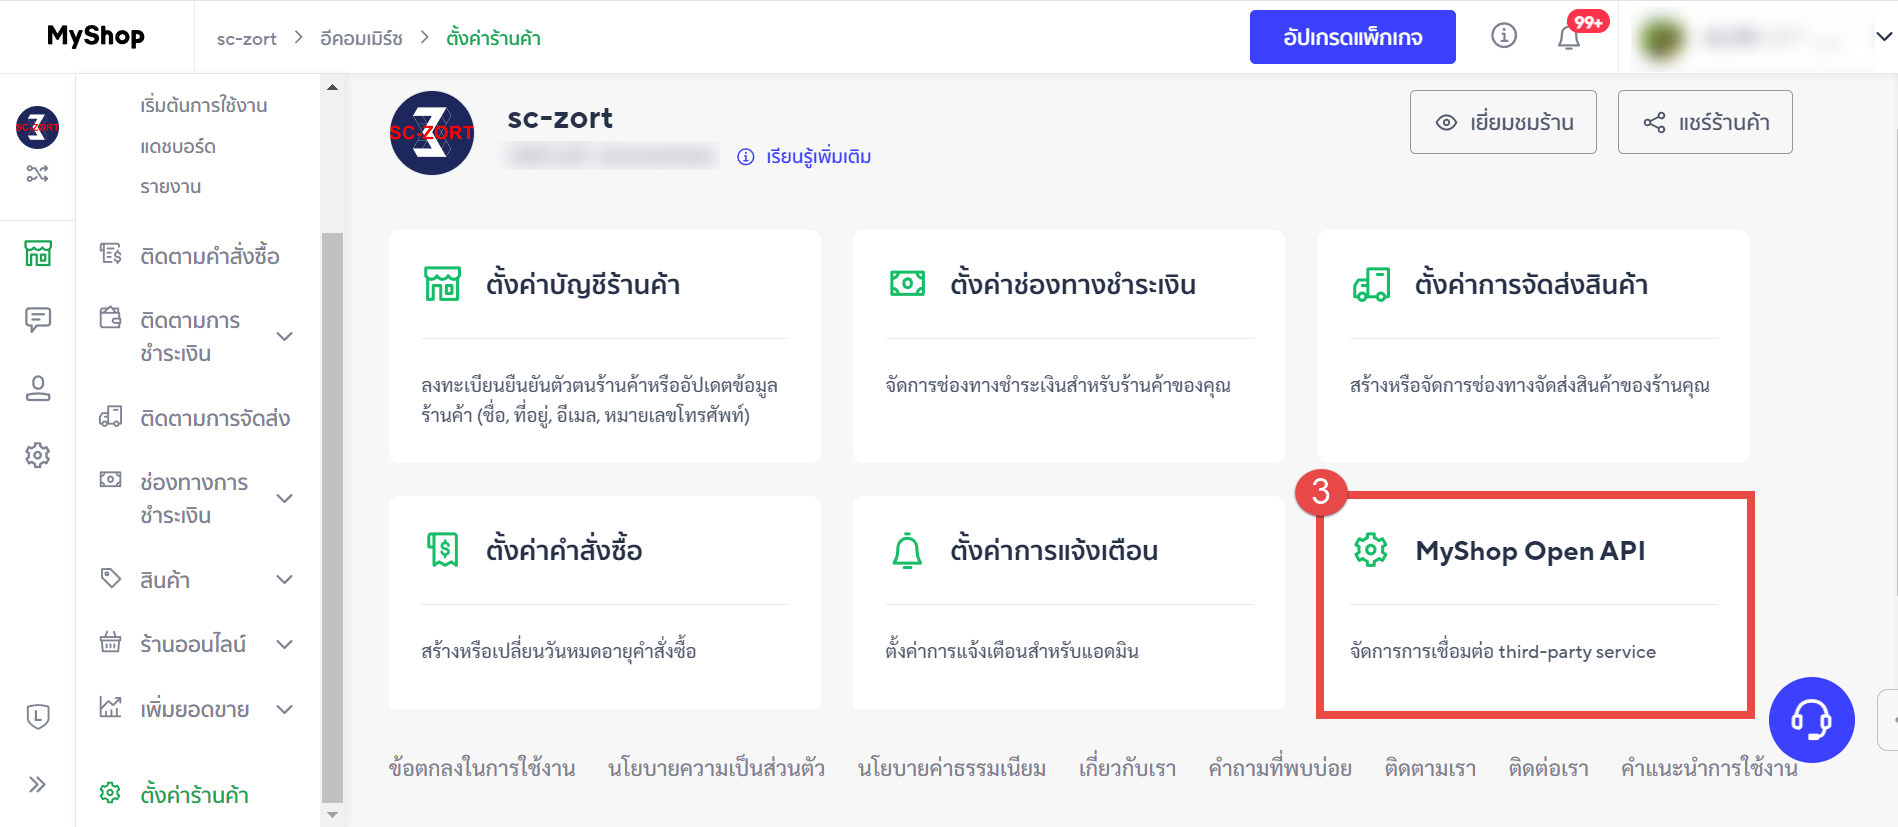Click the ติดตามการจัดส่ง truck icon in sidebar
The image size is (1898, 827).
click(110, 417)
